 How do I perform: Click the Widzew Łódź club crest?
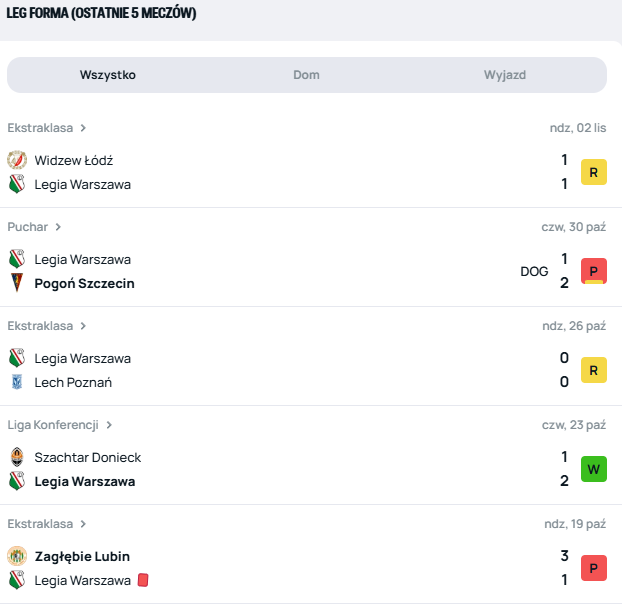16,160
